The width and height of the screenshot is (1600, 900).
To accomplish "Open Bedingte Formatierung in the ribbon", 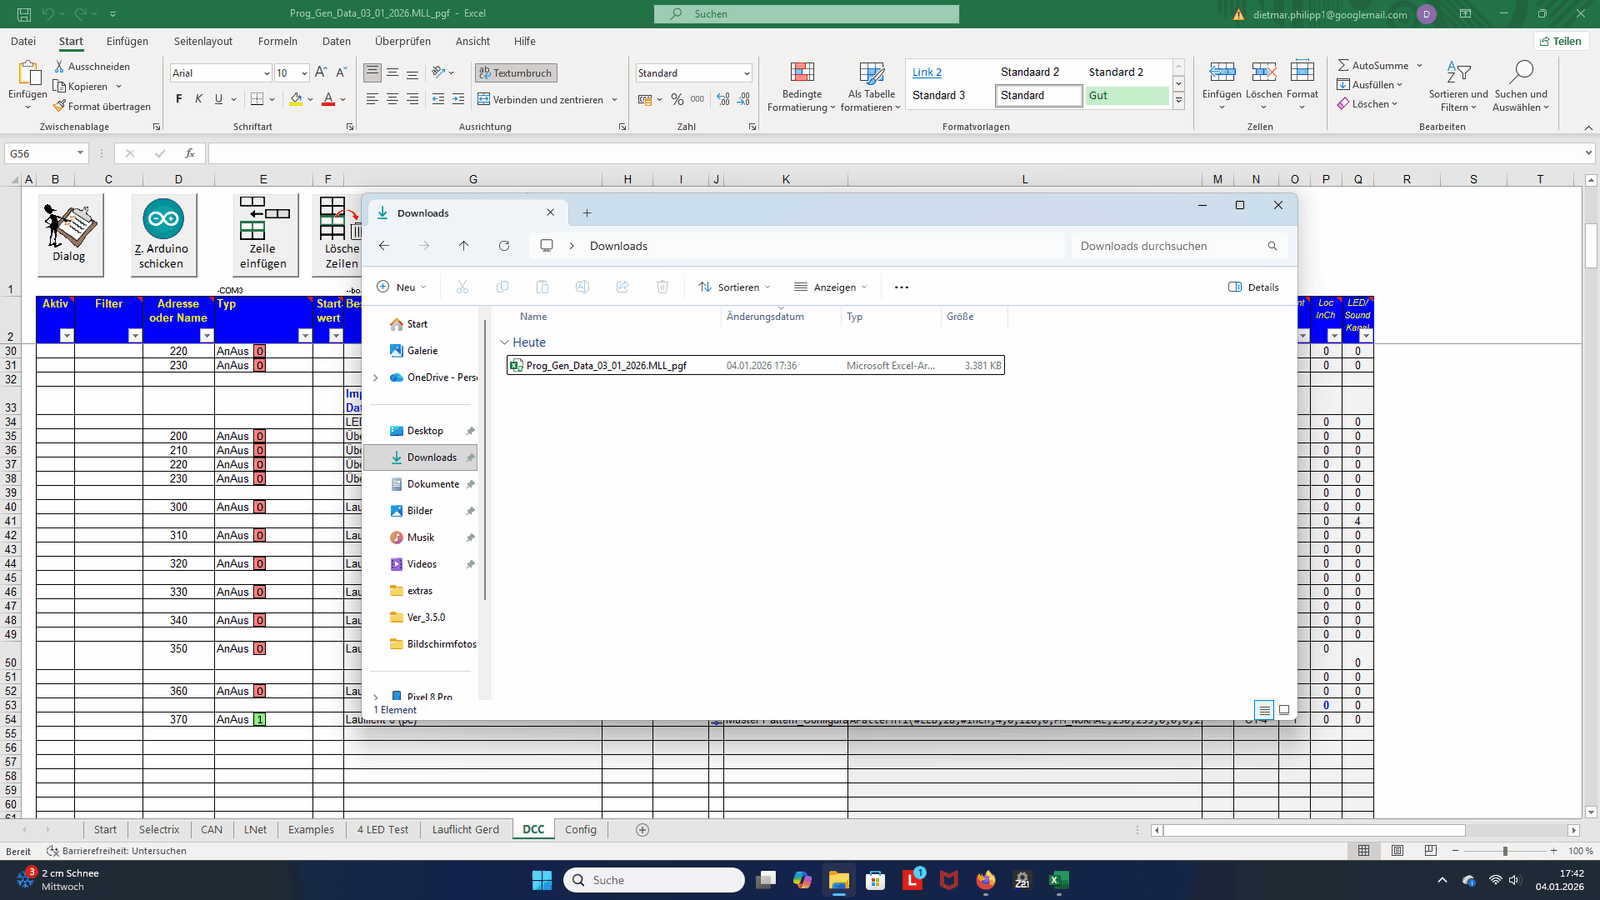I will tap(802, 72).
